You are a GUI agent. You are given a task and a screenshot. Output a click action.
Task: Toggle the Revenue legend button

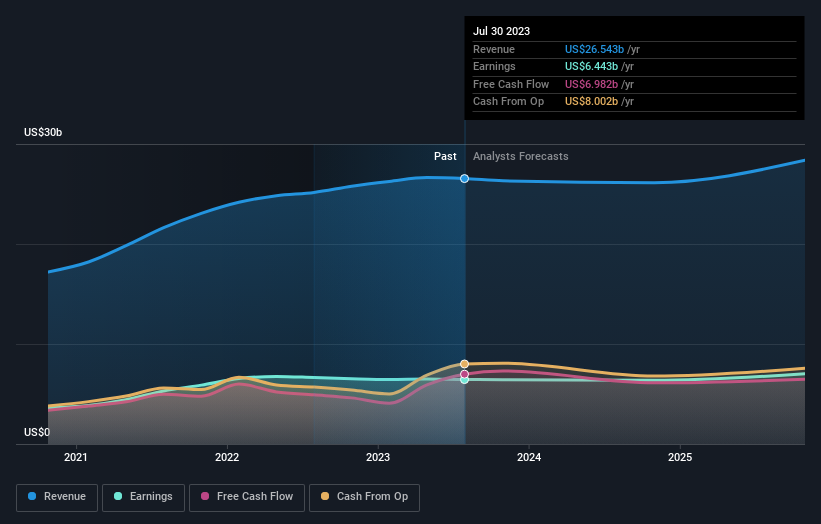point(57,497)
